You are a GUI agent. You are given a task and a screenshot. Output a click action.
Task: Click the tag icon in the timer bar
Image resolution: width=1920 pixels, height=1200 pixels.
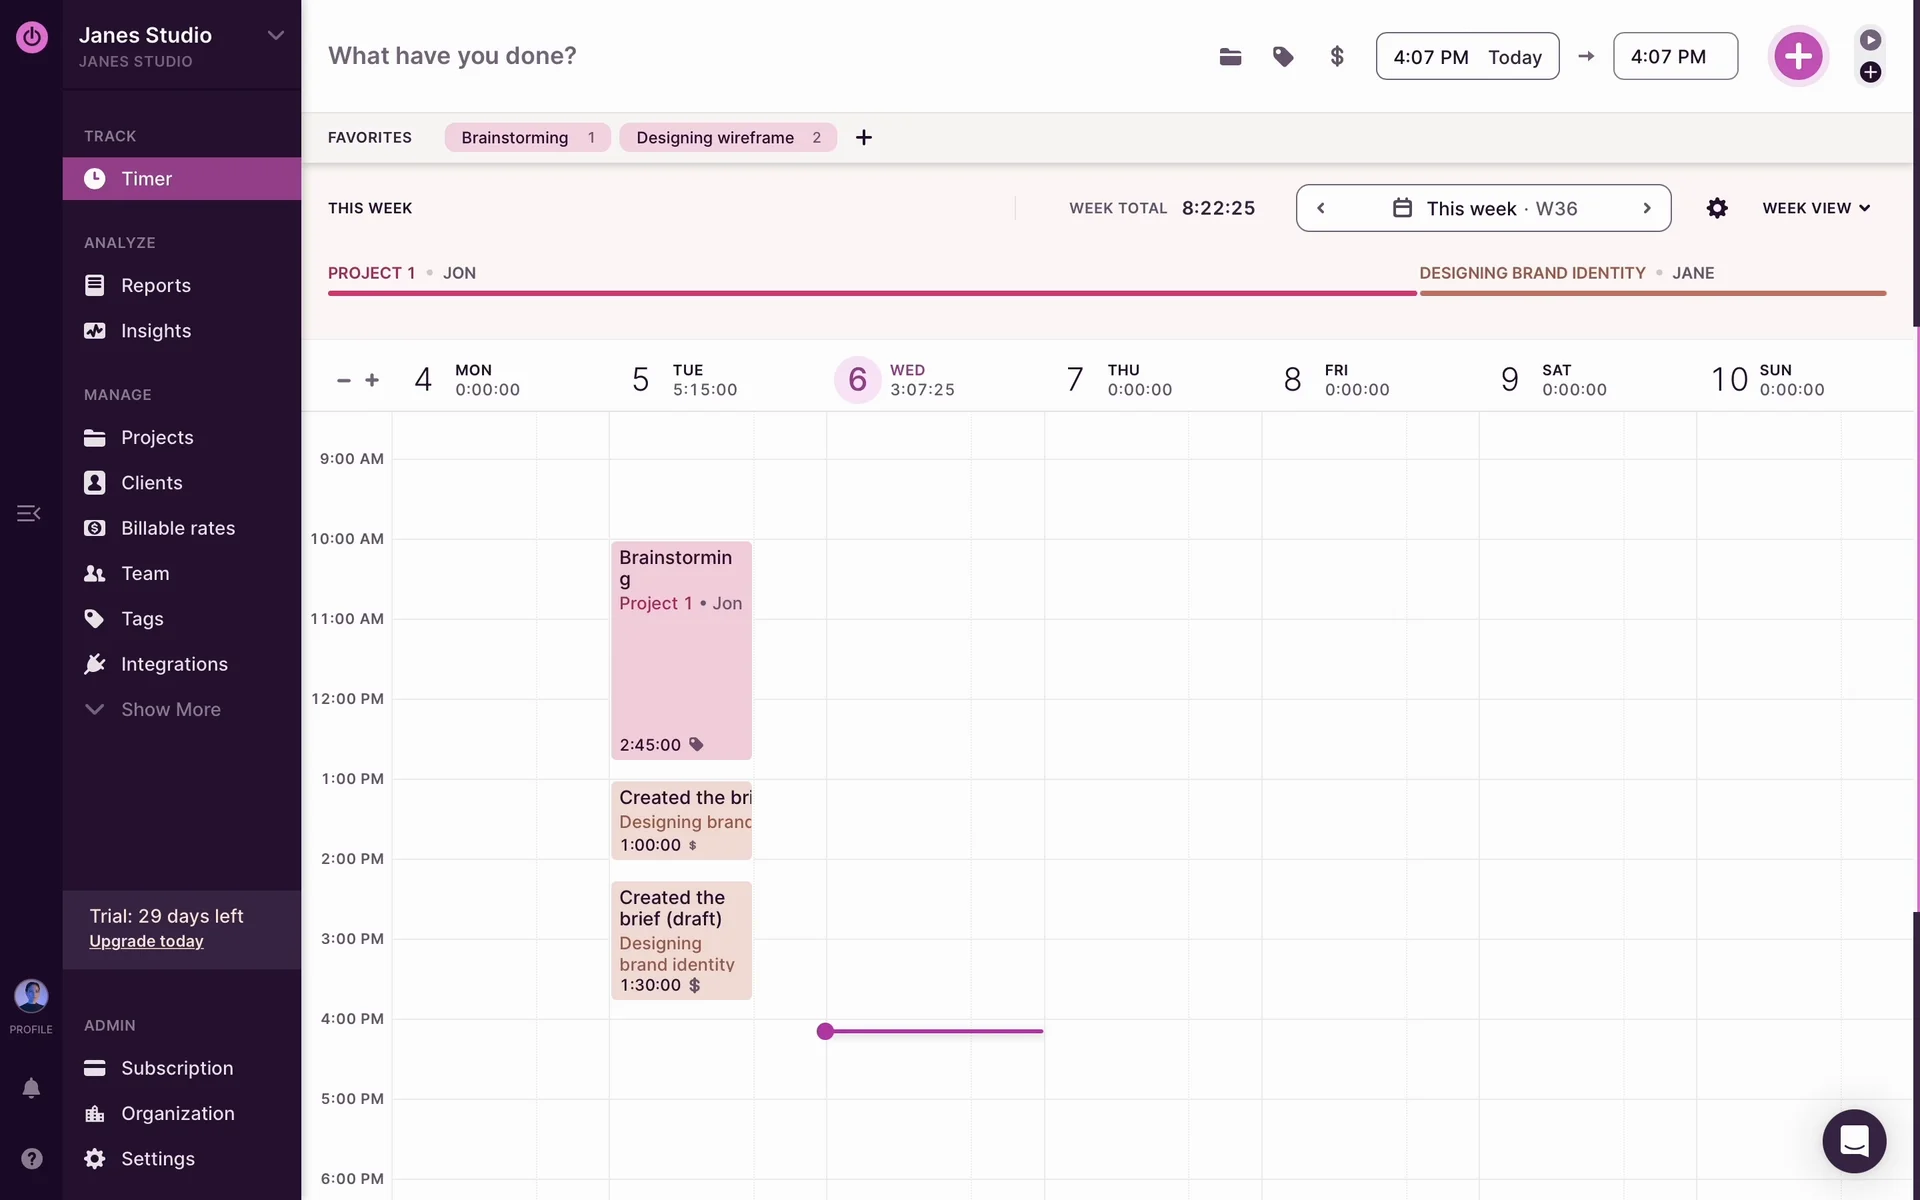tap(1283, 57)
